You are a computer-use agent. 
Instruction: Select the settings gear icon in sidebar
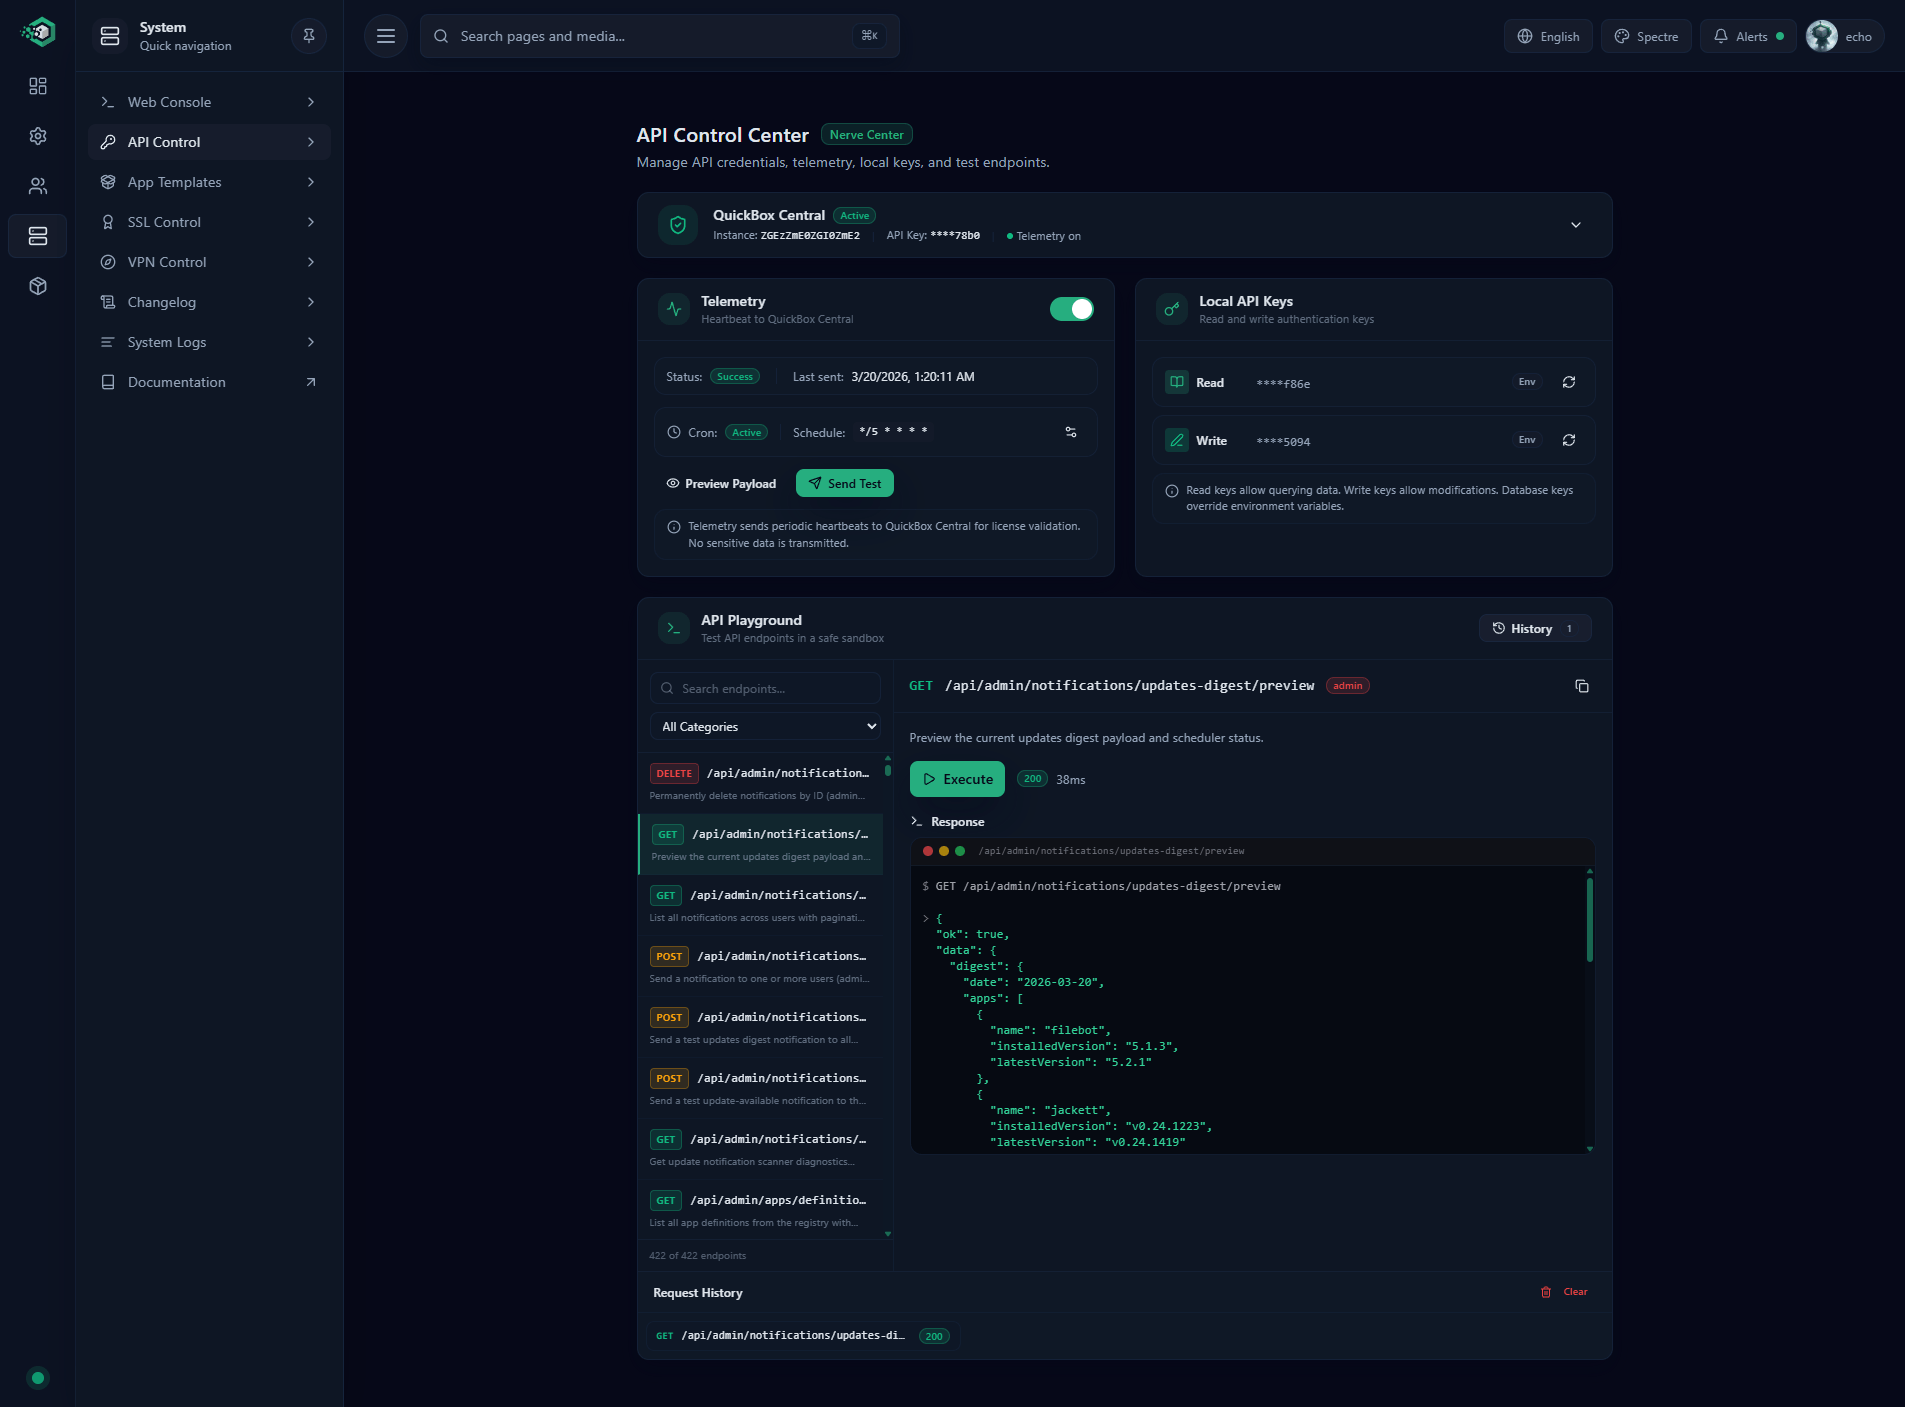coord(38,136)
